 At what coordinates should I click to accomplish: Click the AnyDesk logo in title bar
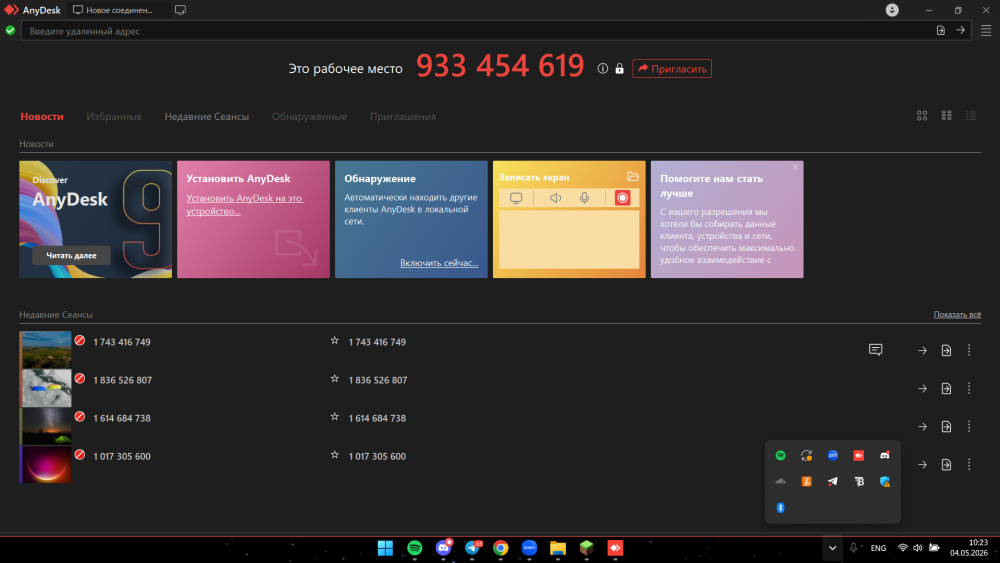click(11, 10)
